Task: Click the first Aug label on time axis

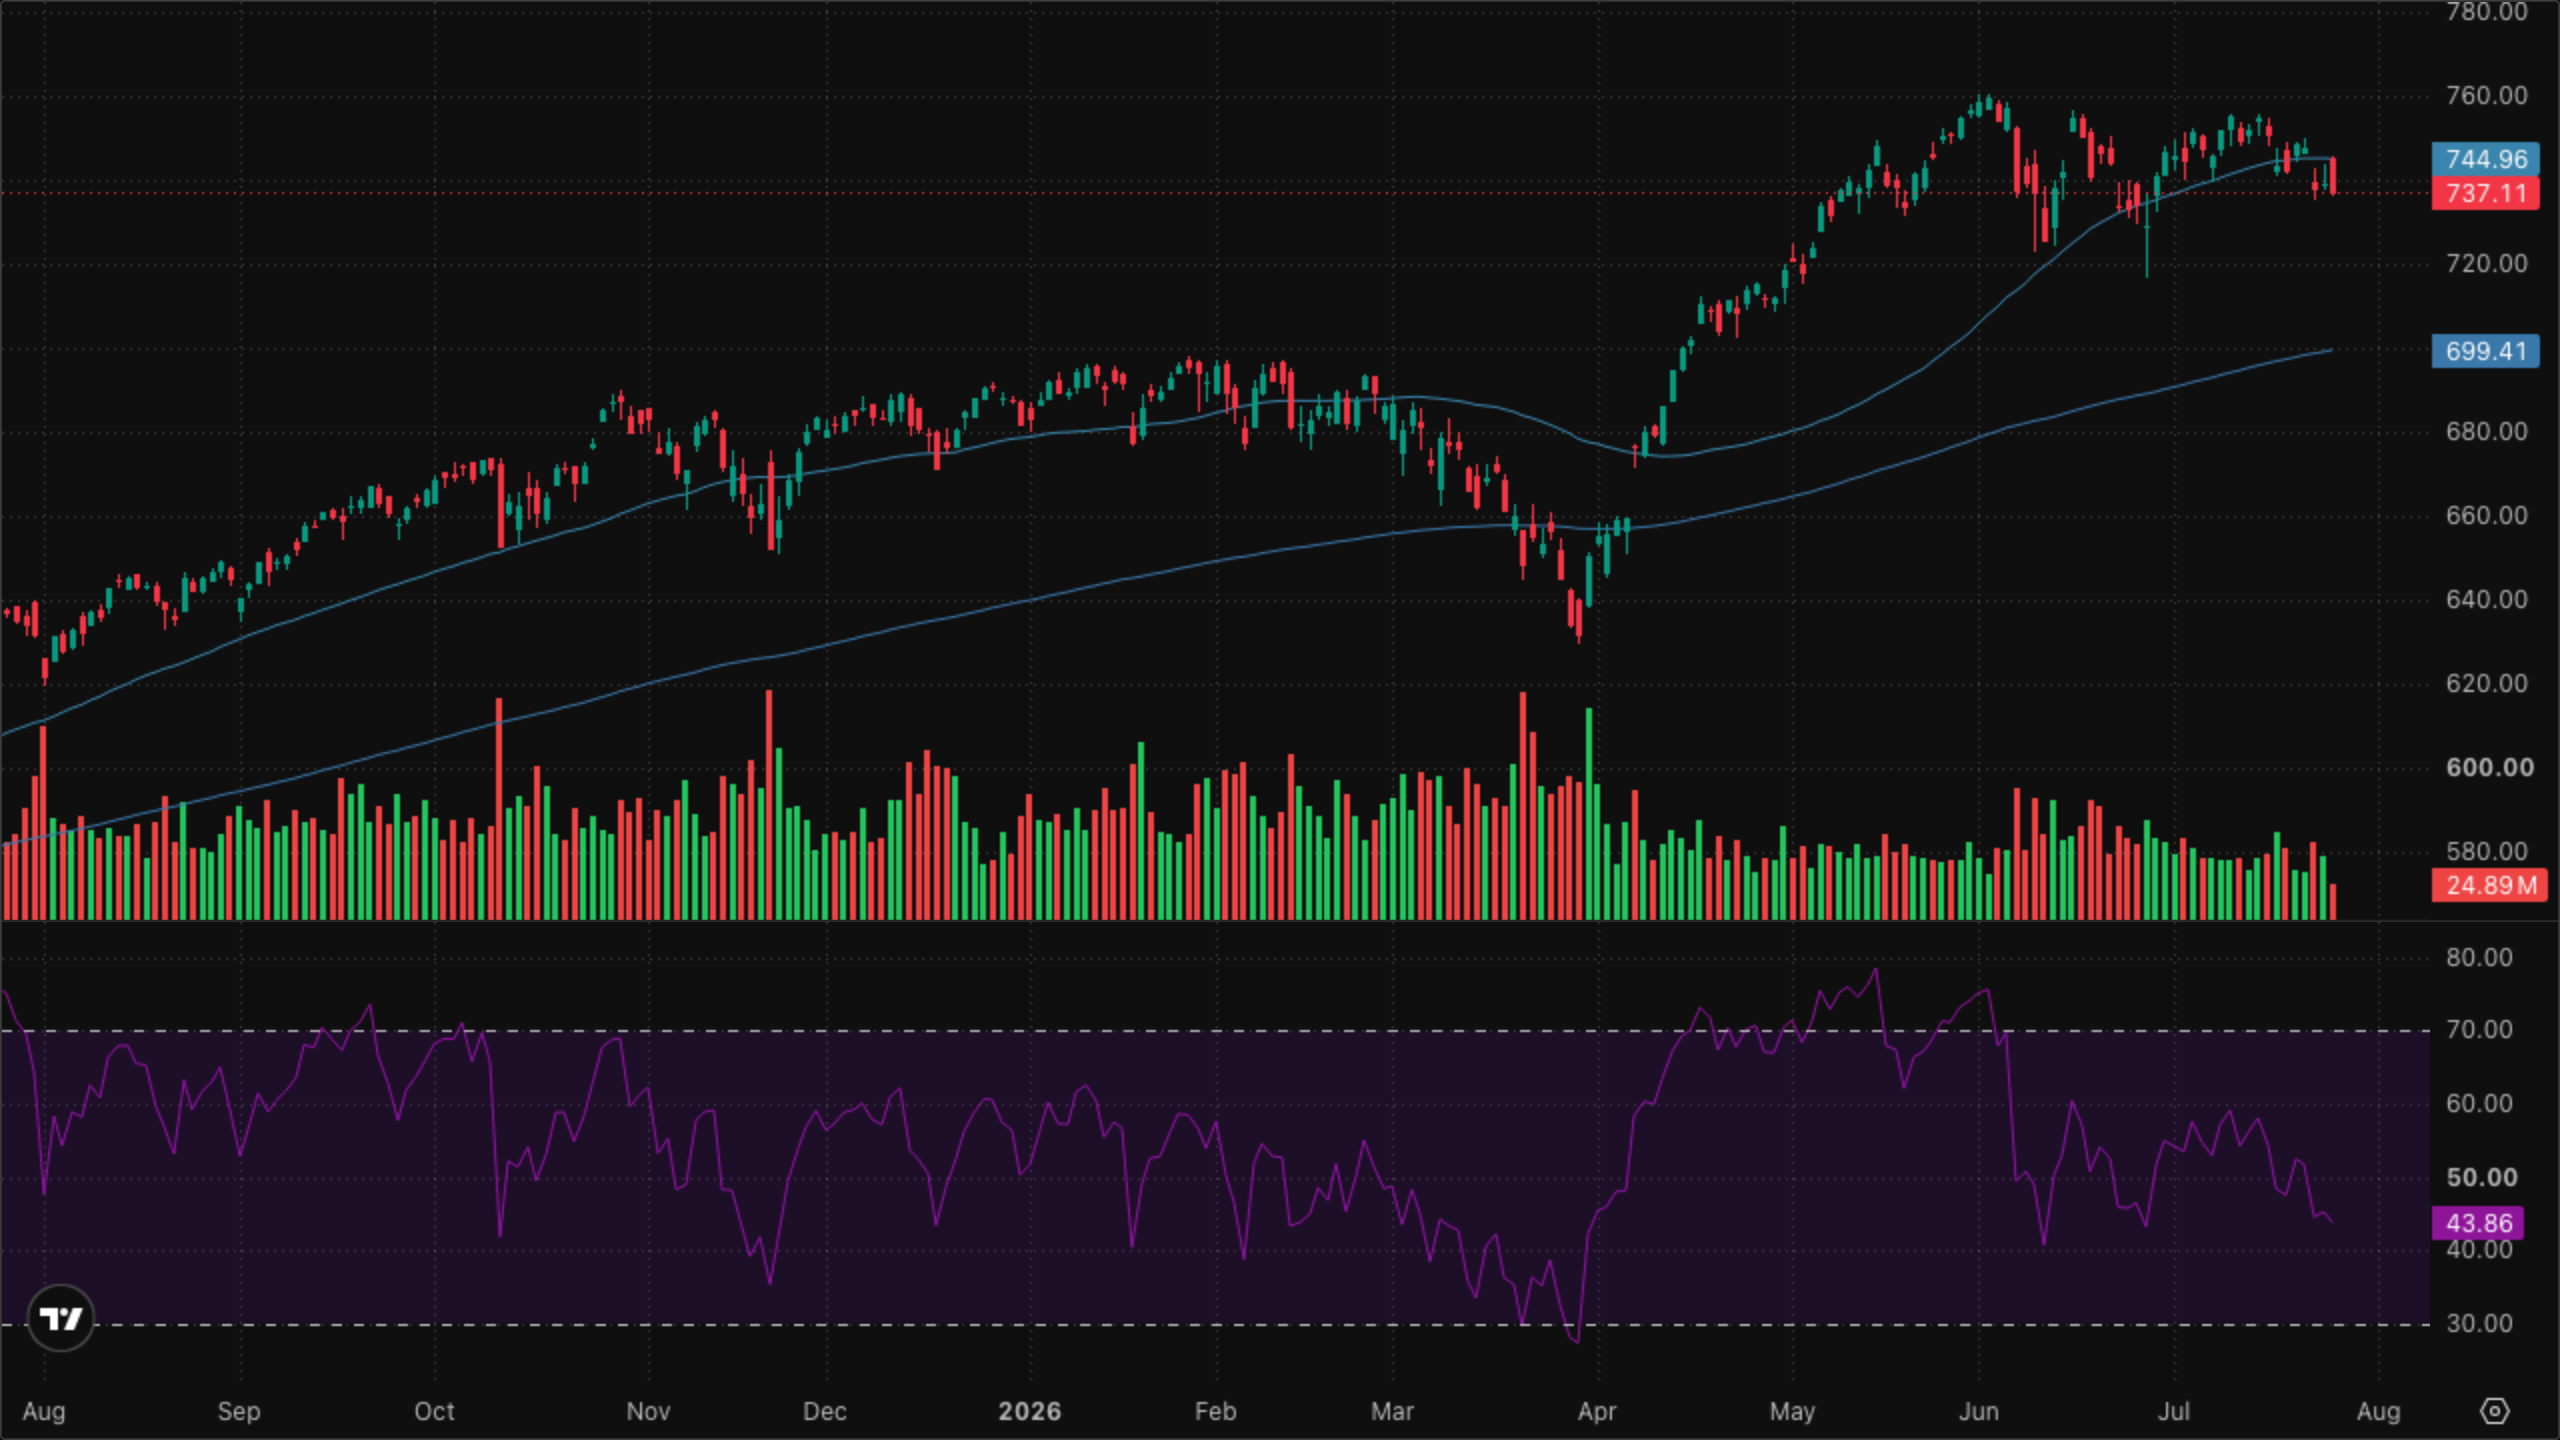Action: (x=44, y=1411)
